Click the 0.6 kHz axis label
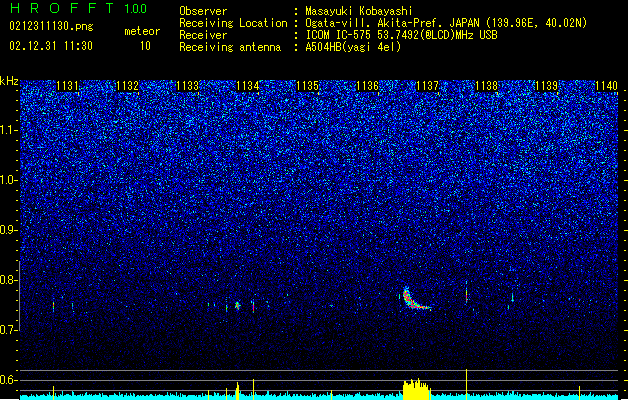 (x=9, y=380)
